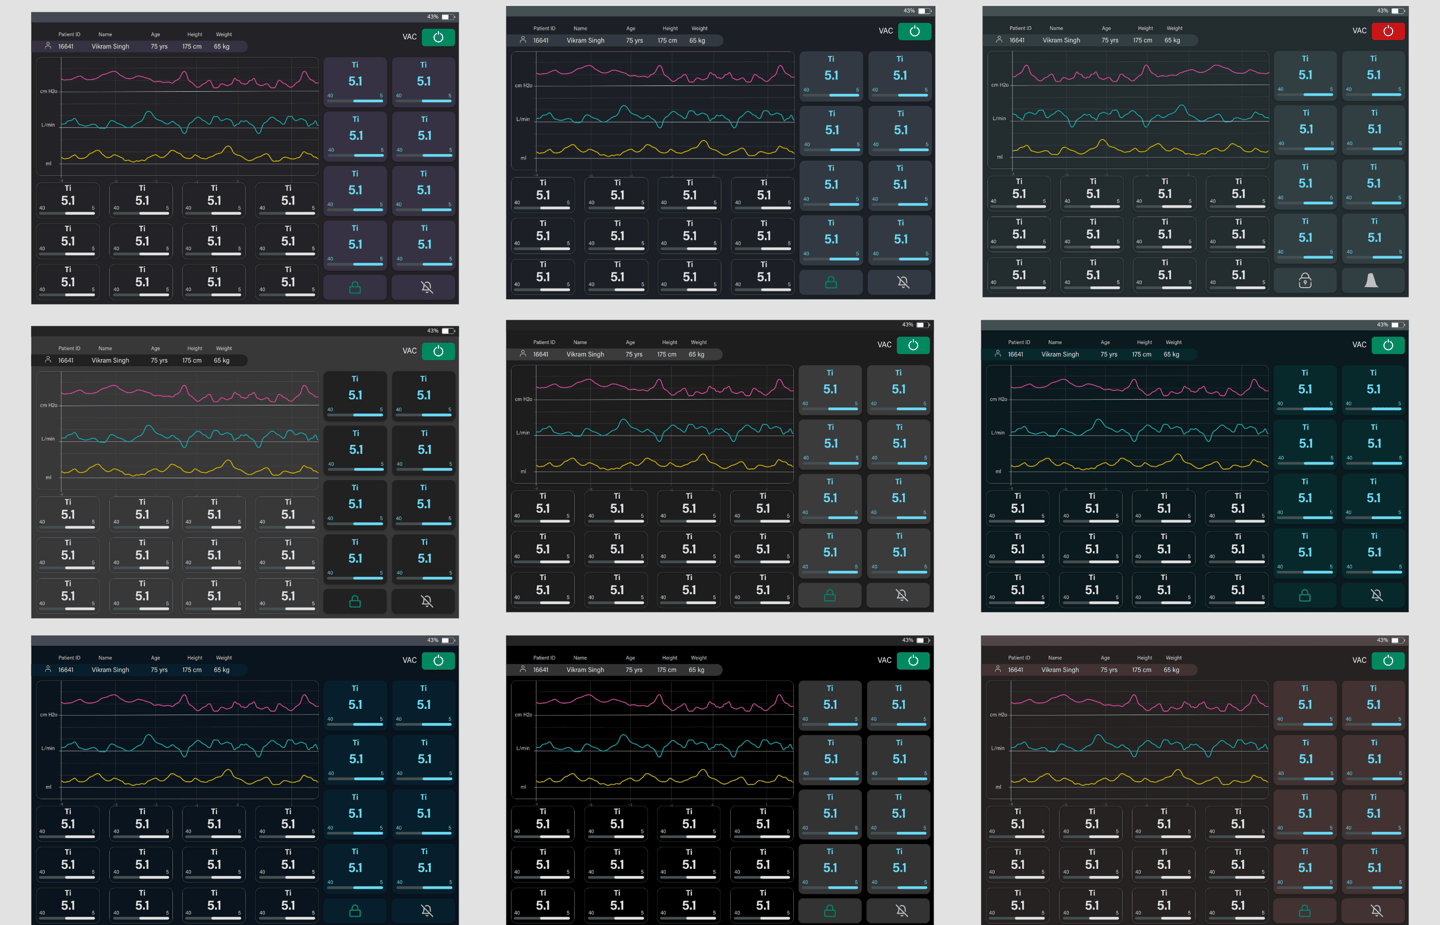Image resolution: width=1440 pixels, height=925 pixels.
Task: Click the green lock icon on teal-themed screen
Action: point(1305,595)
